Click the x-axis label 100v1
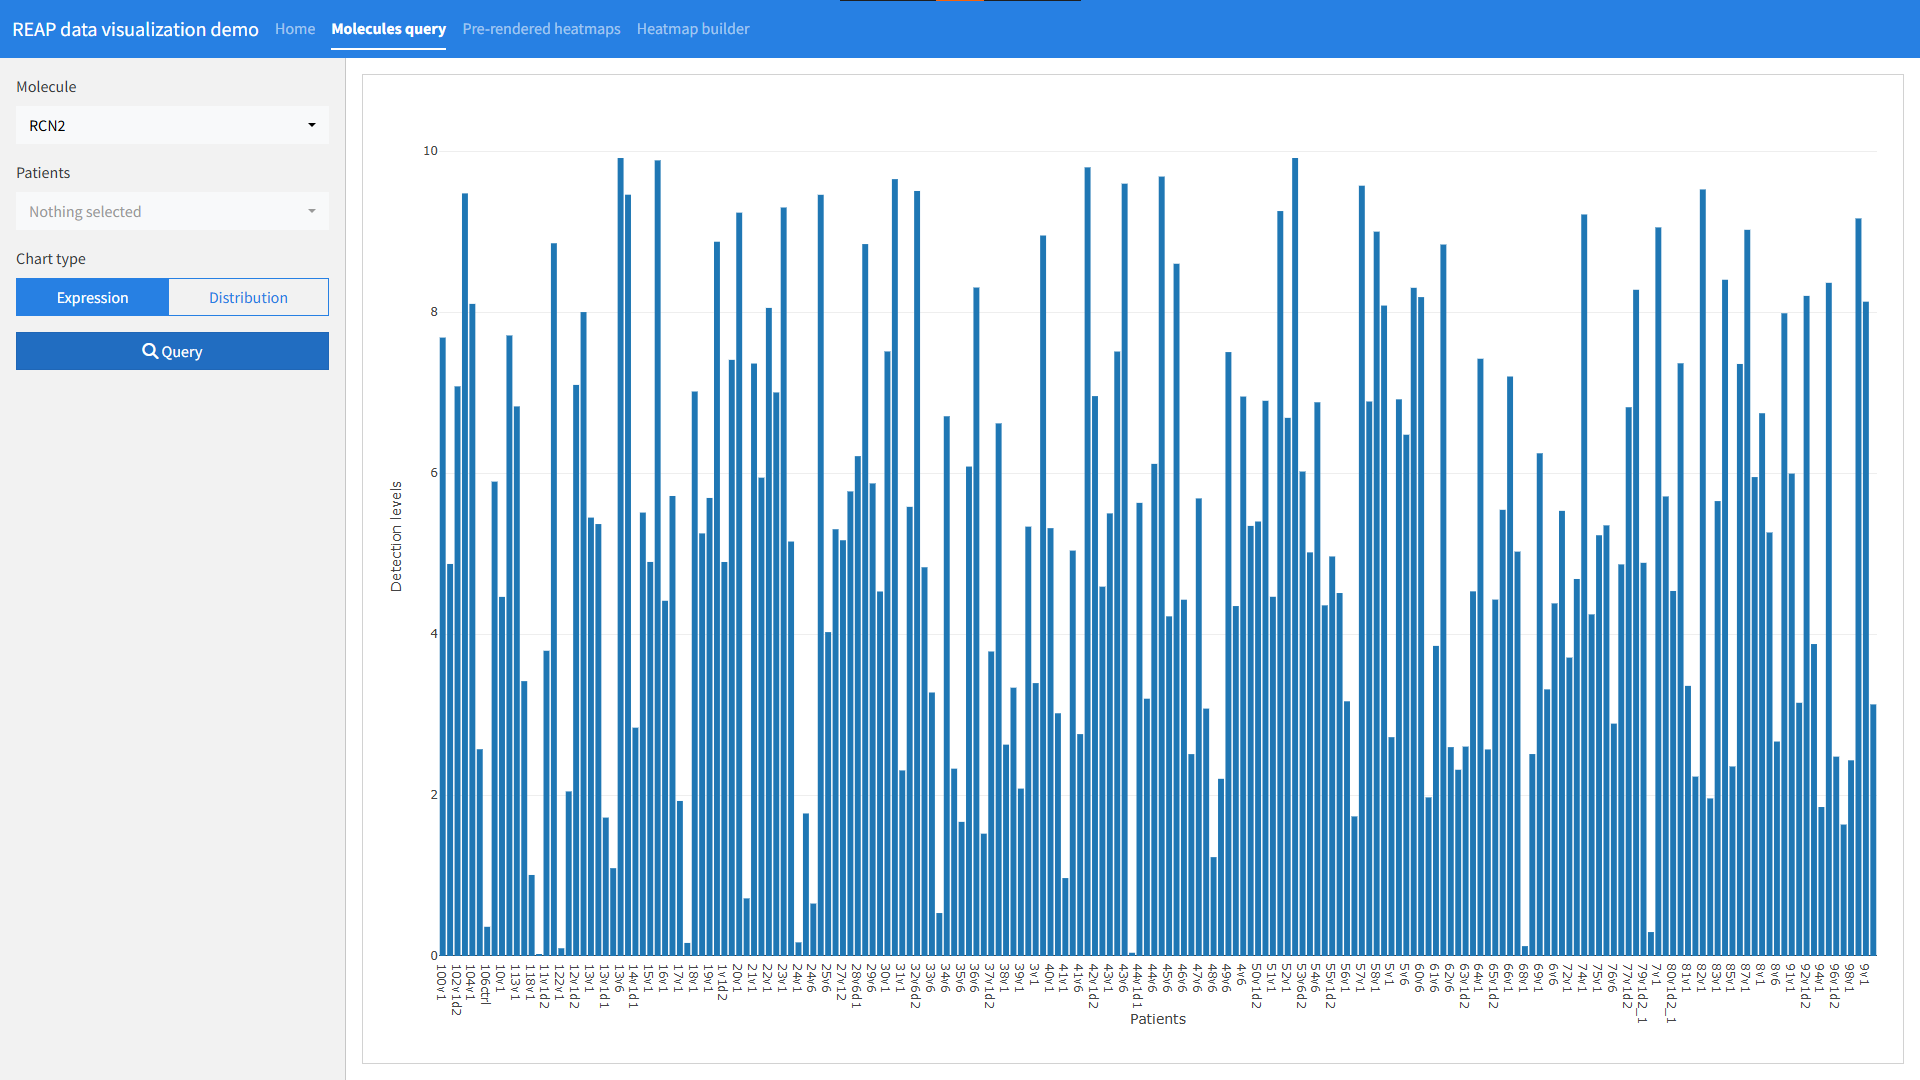This screenshot has width=1920, height=1080. (x=440, y=981)
